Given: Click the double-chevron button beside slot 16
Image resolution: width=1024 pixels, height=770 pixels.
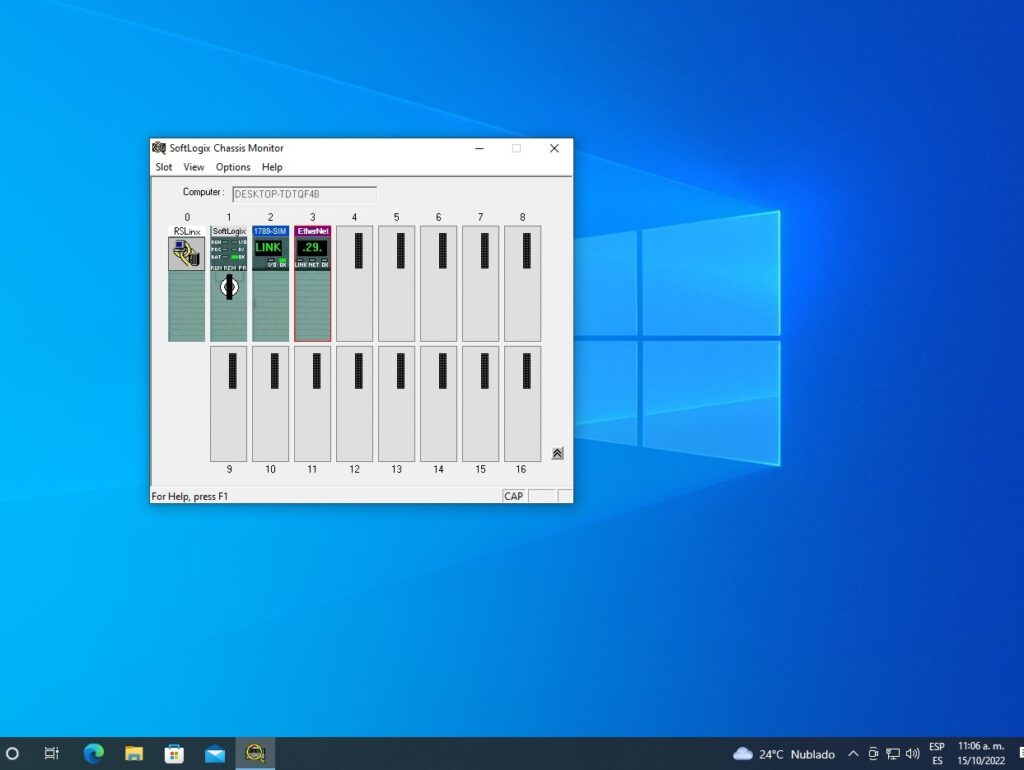Looking at the screenshot, I should point(558,452).
